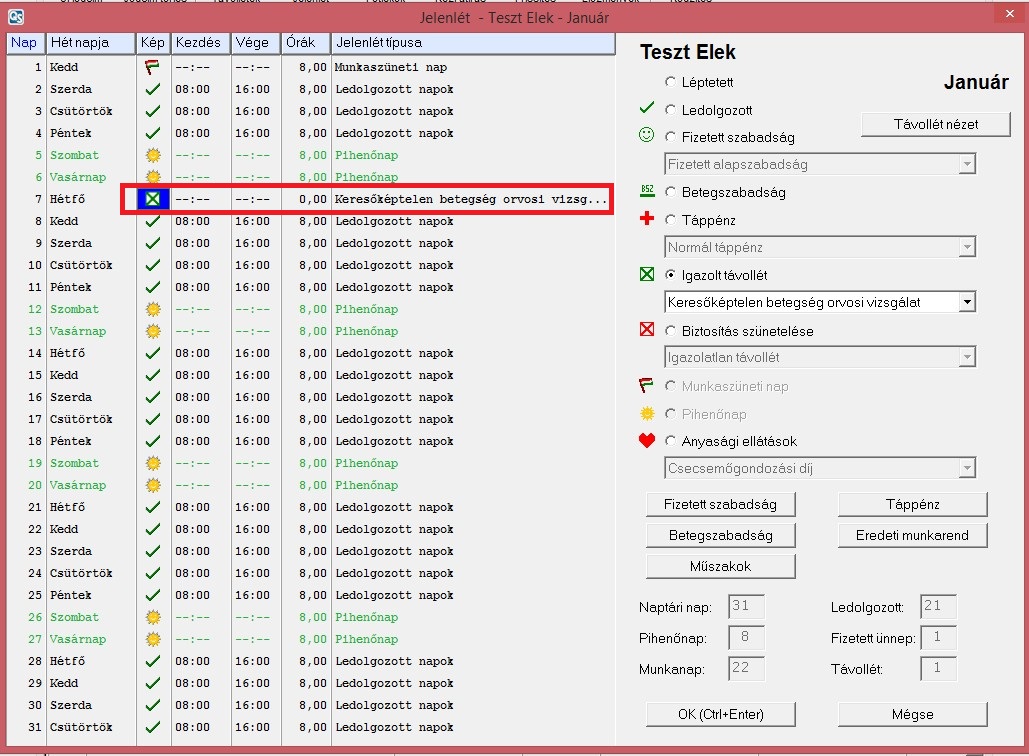Click the sun icon in day 5 Szombat row
Screen dimensions: 1029x756
click(152, 155)
